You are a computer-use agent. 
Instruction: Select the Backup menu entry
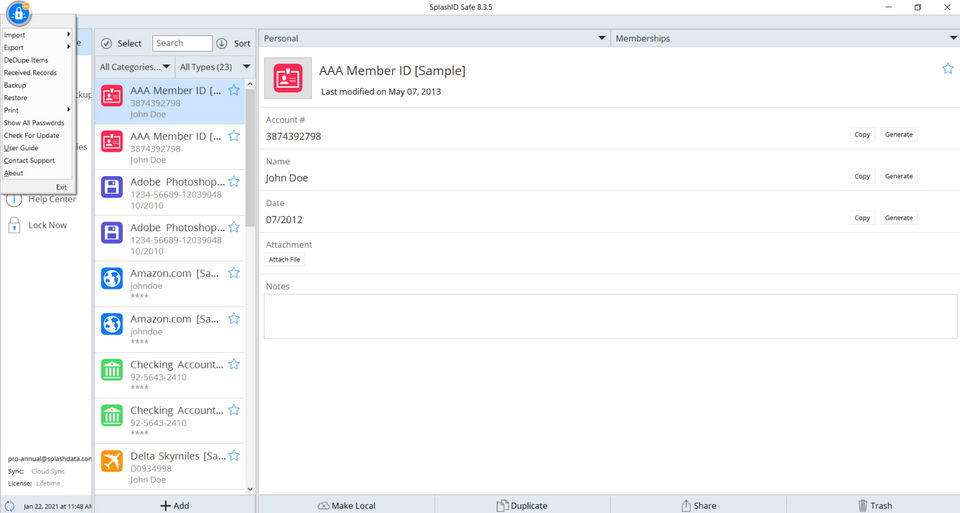[37, 85]
